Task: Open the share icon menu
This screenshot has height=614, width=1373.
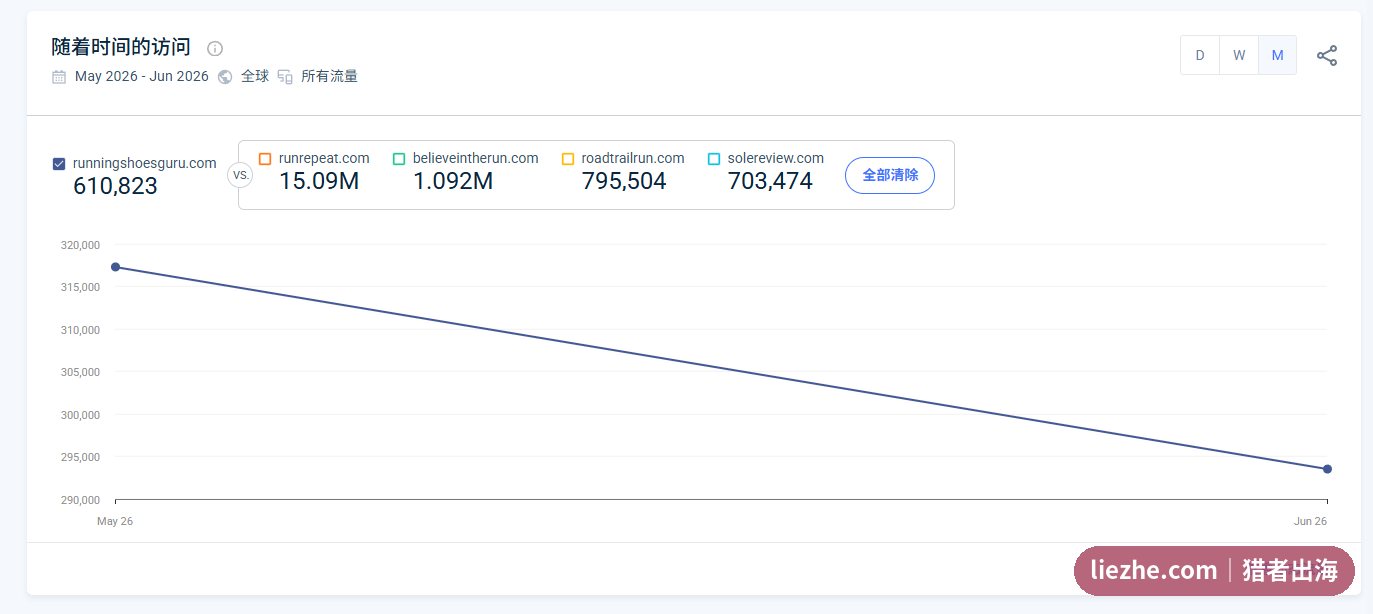Action: point(1326,56)
